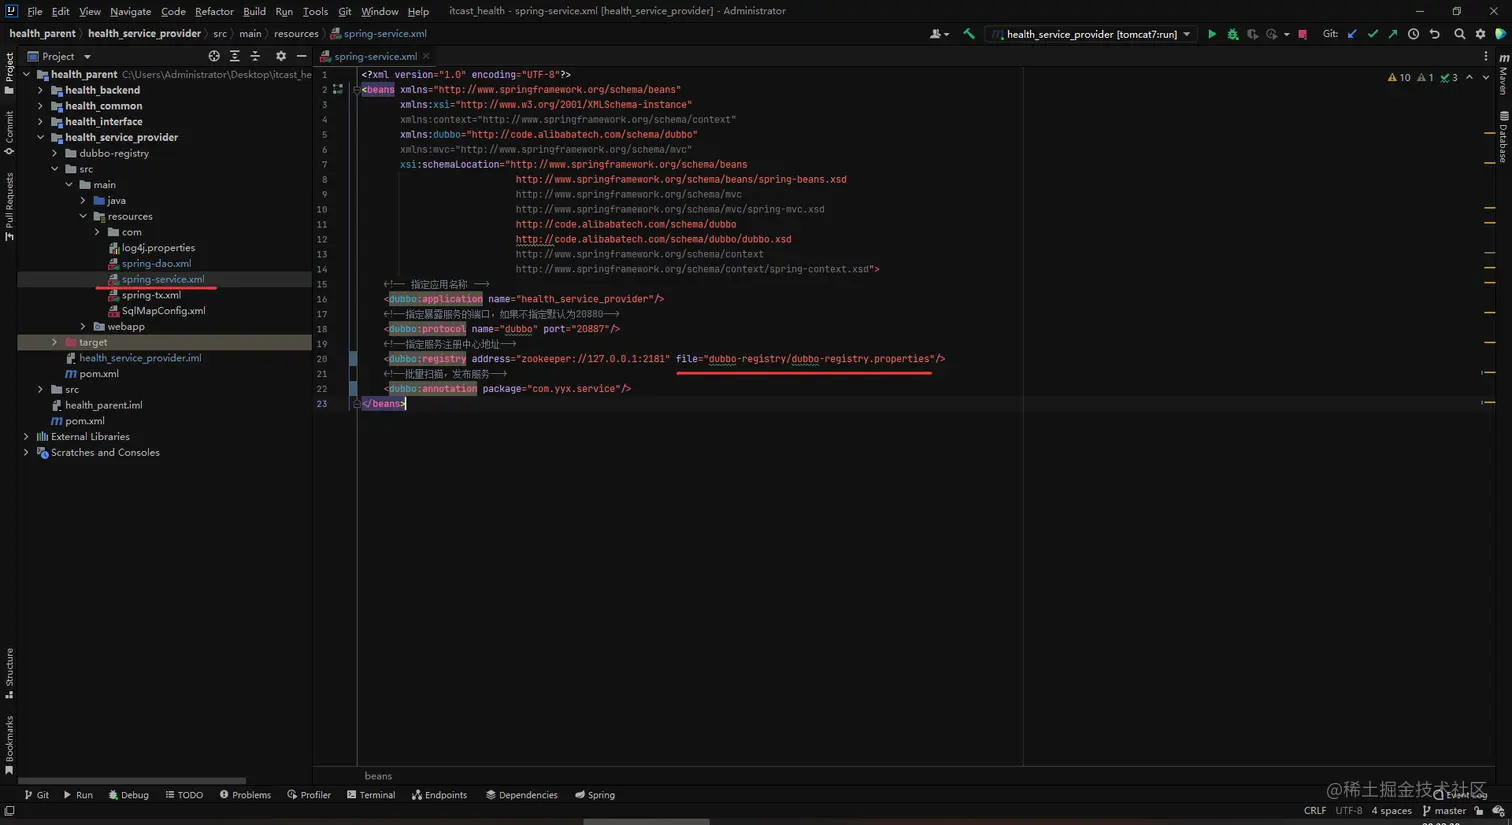Image resolution: width=1512 pixels, height=825 pixels.
Task: Open the Terminal tool window
Action: [371, 795]
